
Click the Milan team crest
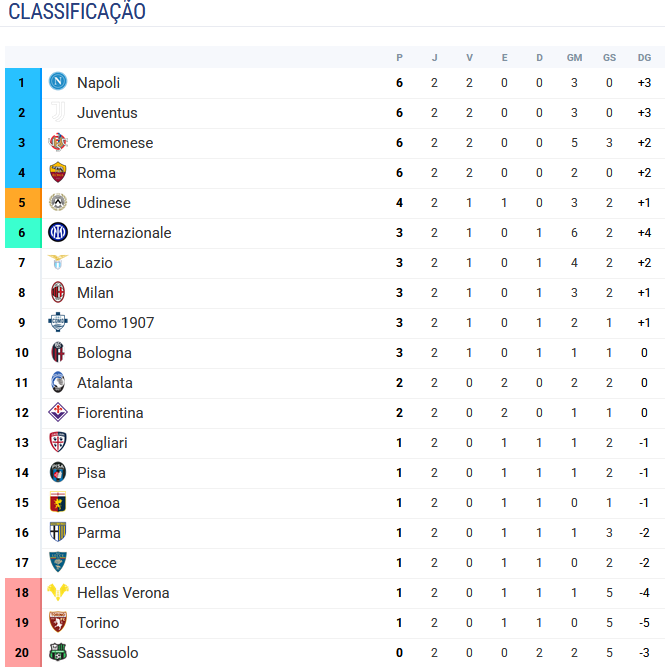(58, 292)
